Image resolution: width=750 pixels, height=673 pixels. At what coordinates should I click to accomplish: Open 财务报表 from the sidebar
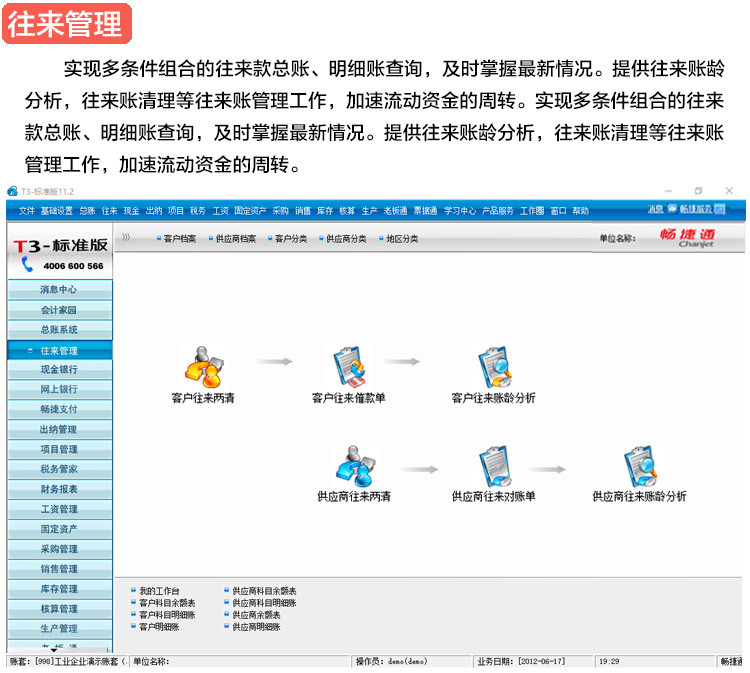(59, 489)
